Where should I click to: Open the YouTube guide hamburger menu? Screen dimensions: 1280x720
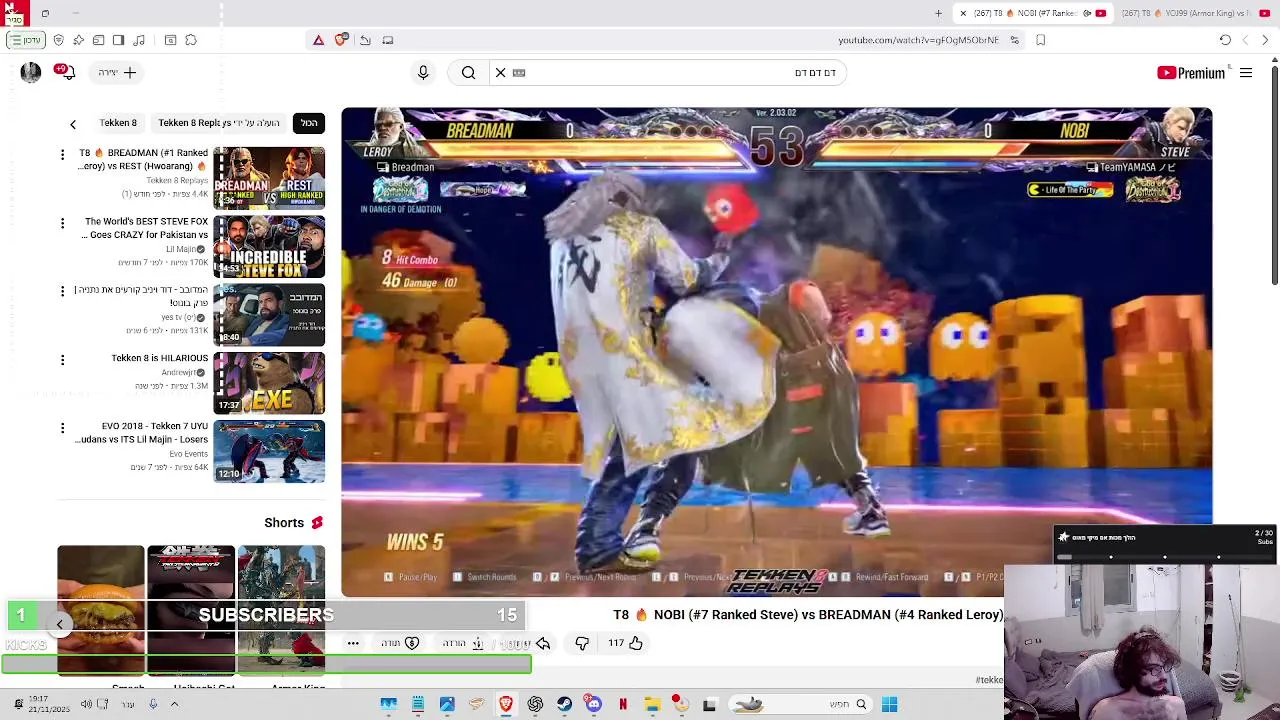[1246, 73]
